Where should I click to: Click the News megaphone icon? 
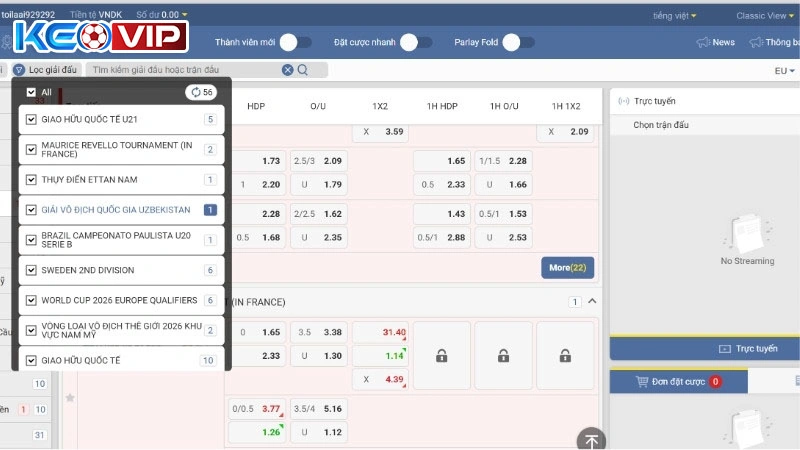pyautogui.click(x=703, y=42)
